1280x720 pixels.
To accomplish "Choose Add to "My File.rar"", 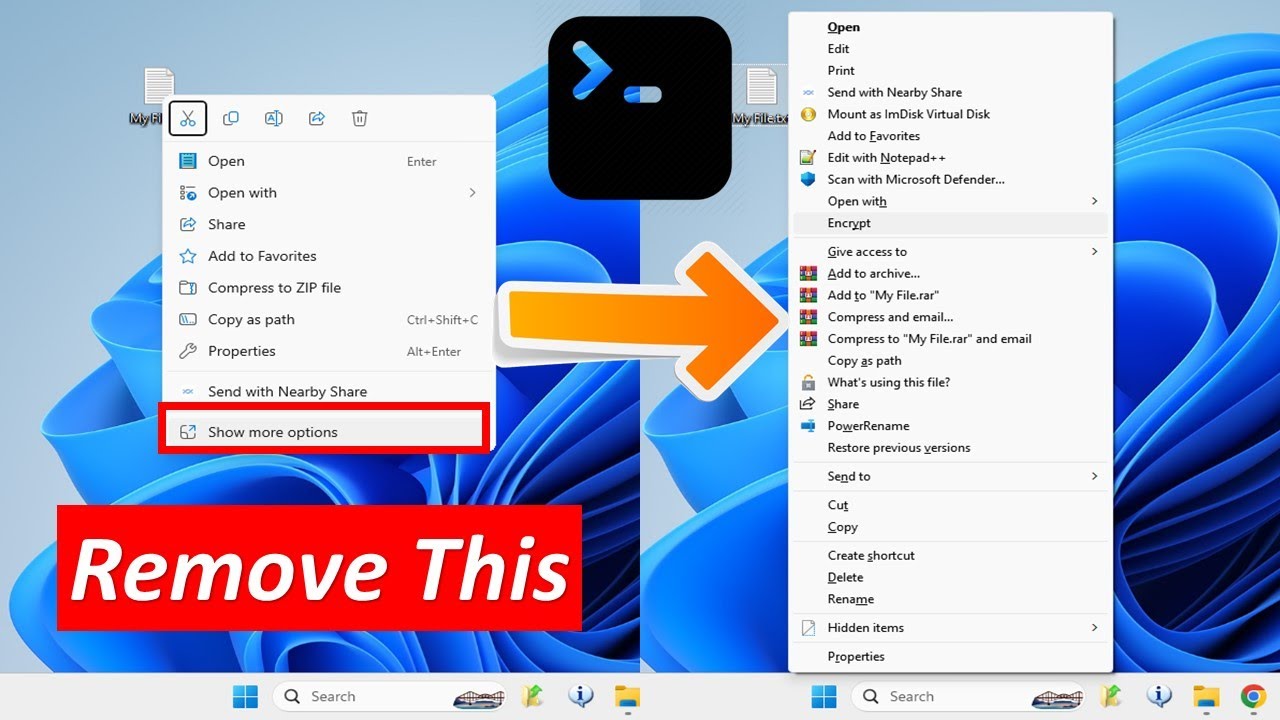I will tap(950, 296).
